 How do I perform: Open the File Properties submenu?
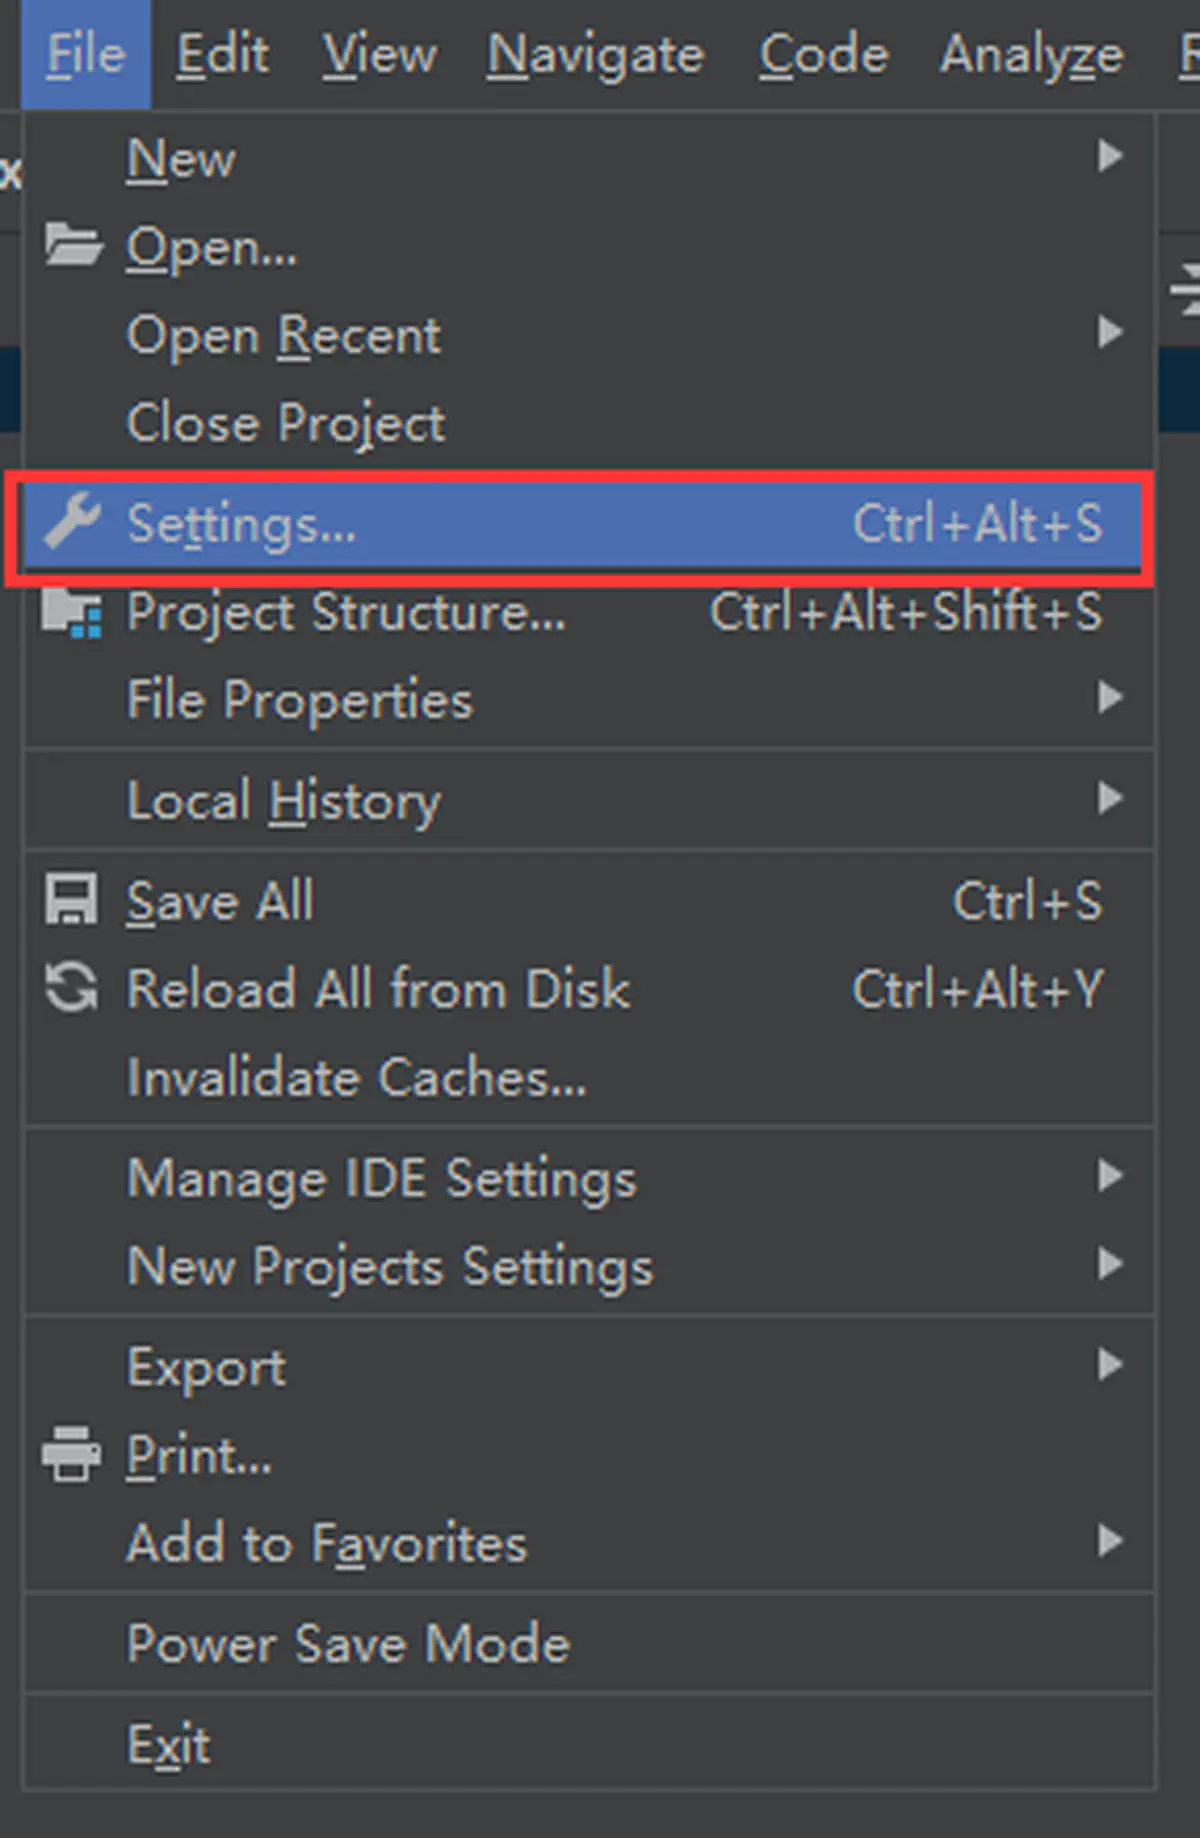[588, 699]
